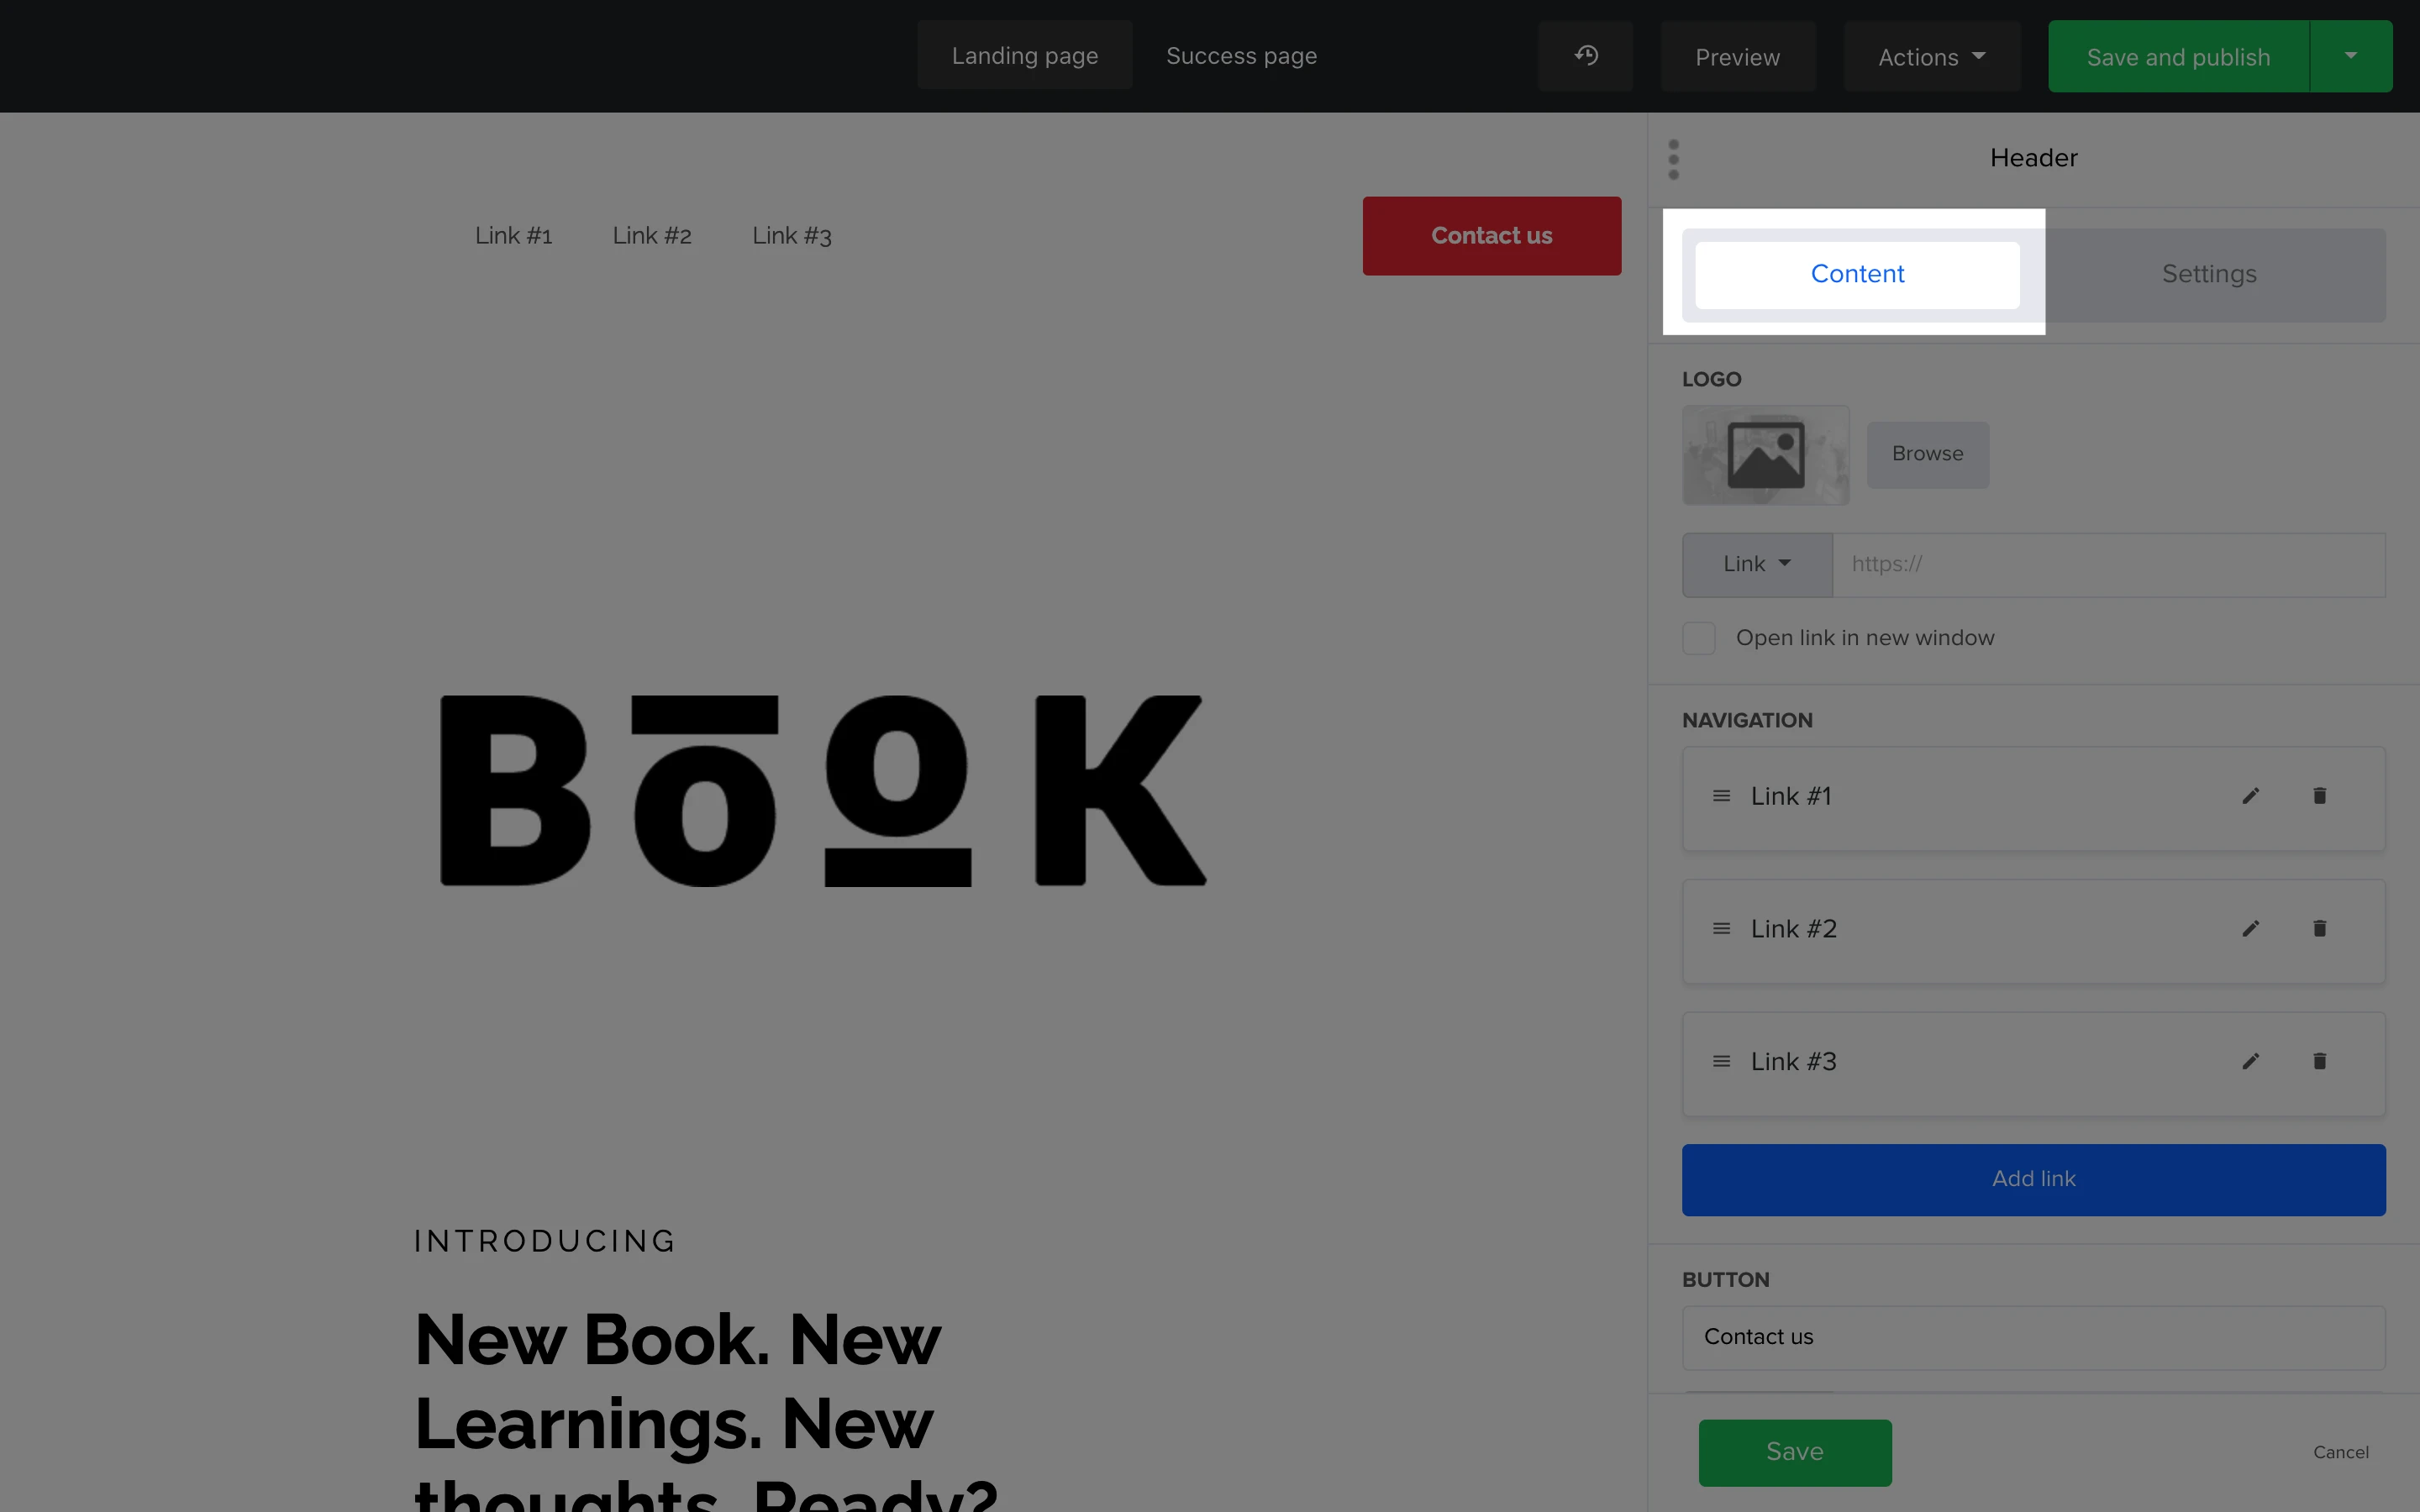
Task: Click the Cancel link
Action: [x=2340, y=1452]
